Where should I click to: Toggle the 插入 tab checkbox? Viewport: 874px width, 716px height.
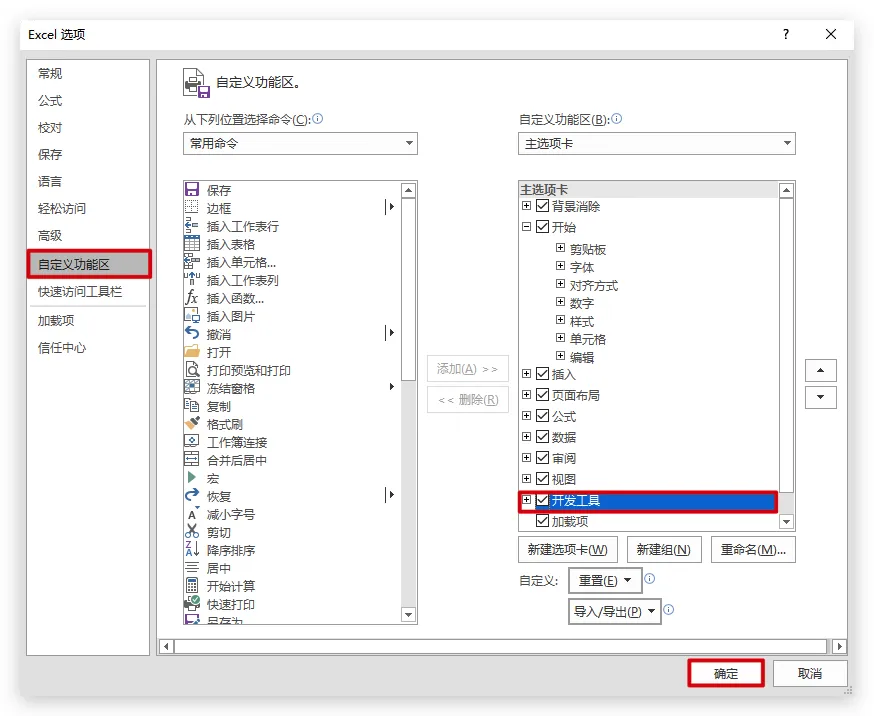542,373
